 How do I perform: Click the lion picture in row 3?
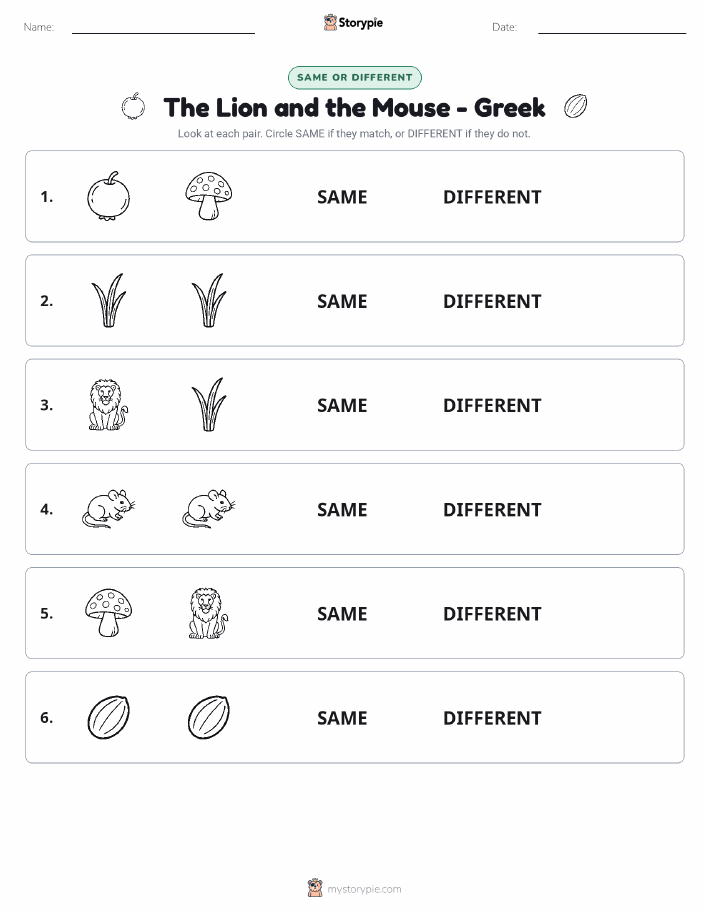(x=108, y=405)
